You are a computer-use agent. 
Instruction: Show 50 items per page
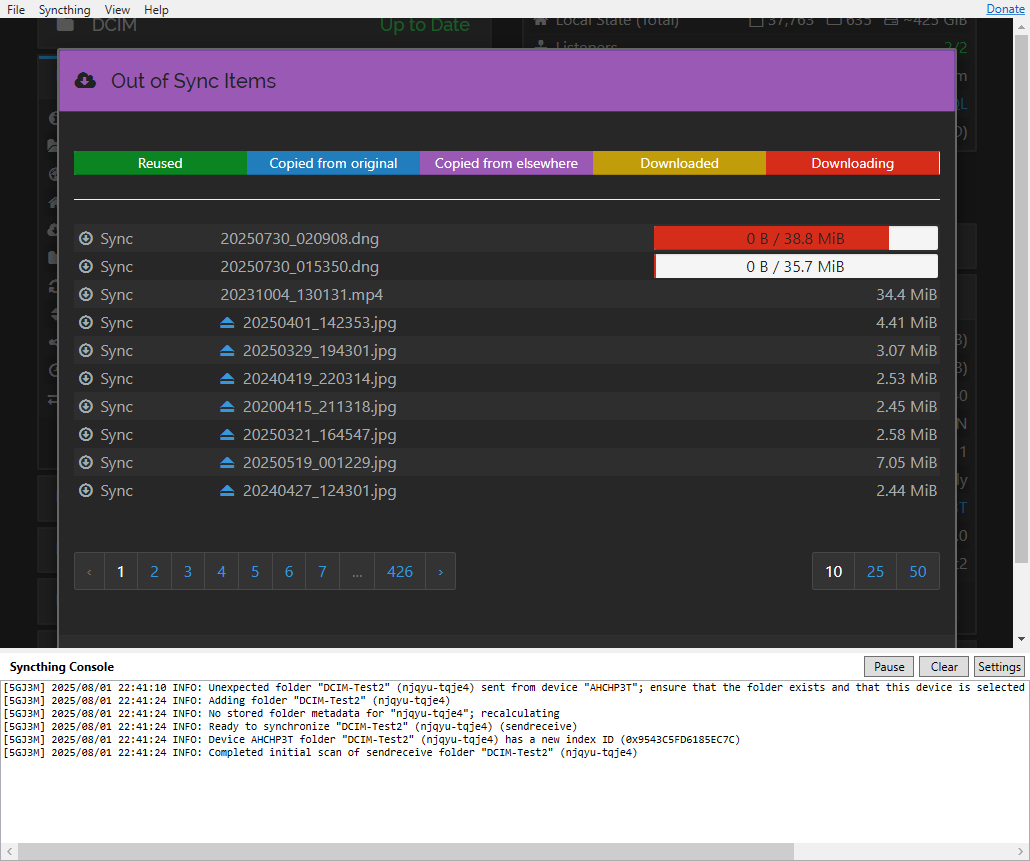[x=918, y=571]
